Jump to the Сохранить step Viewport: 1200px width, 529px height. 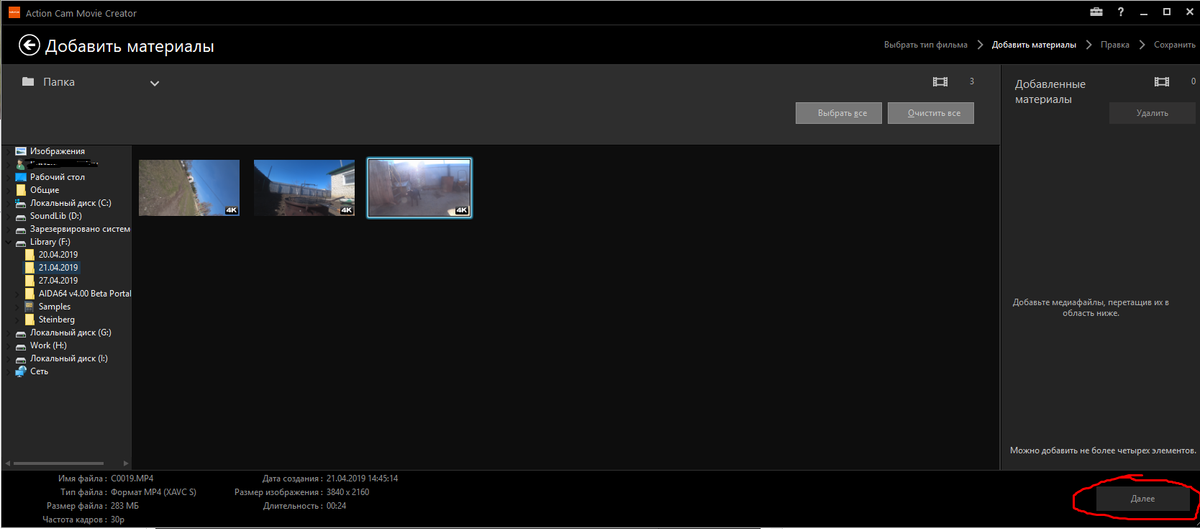tap(1173, 45)
